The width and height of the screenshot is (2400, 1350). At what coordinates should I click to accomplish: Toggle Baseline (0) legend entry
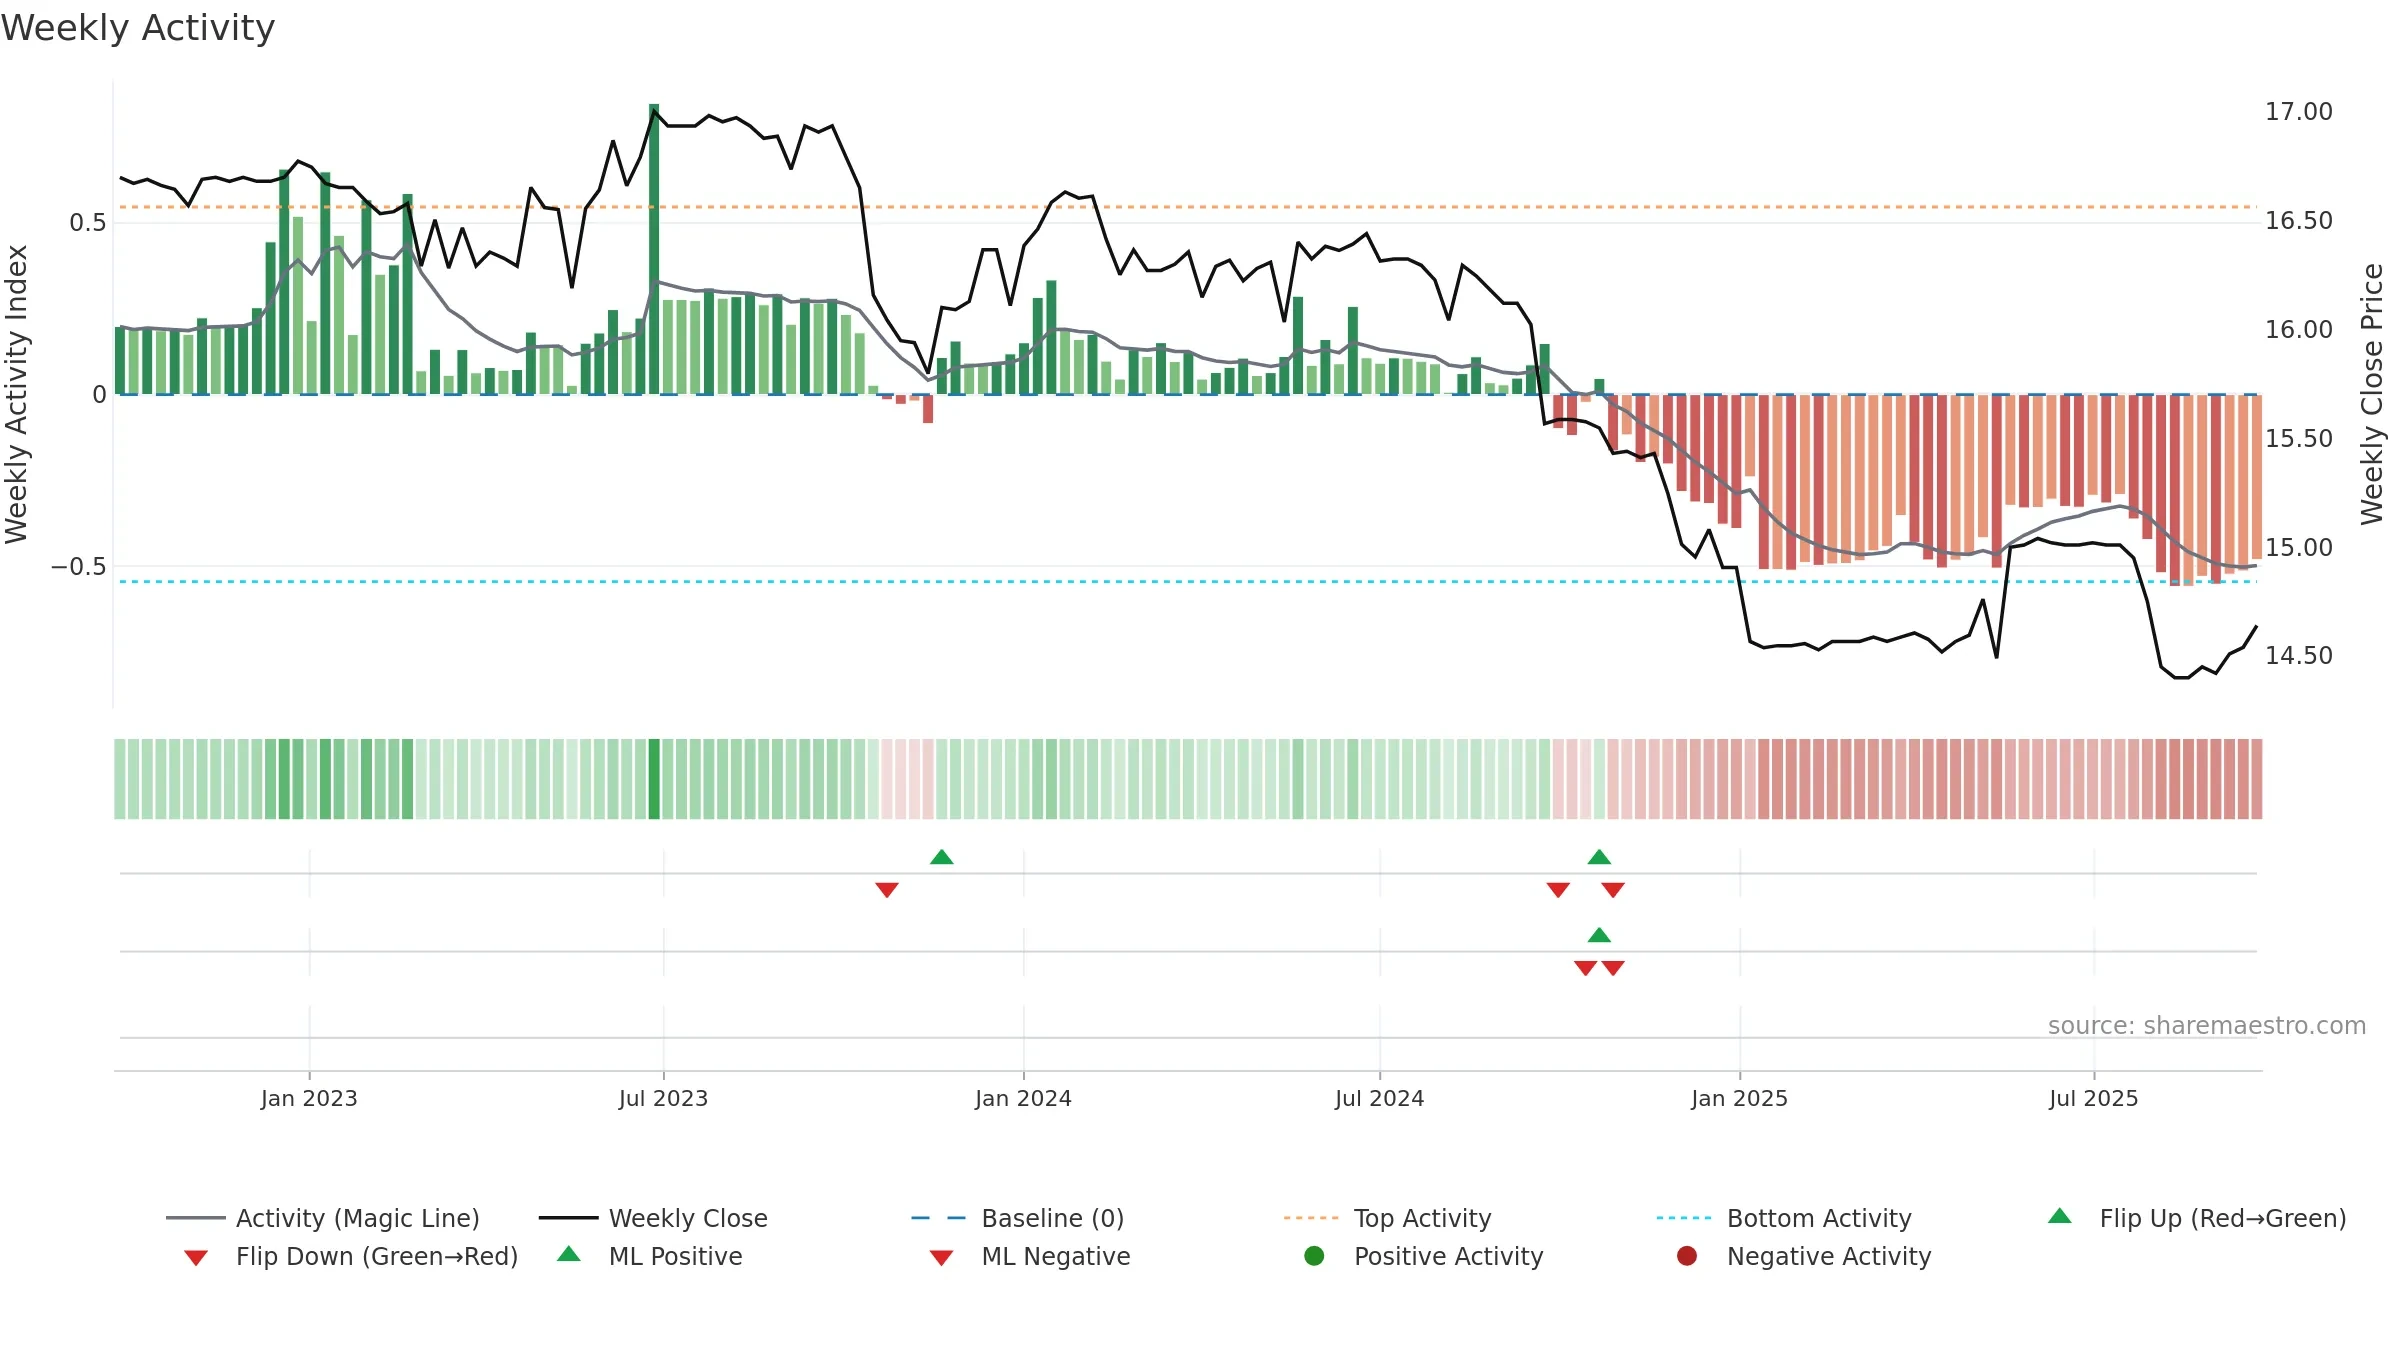click(1018, 1218)
